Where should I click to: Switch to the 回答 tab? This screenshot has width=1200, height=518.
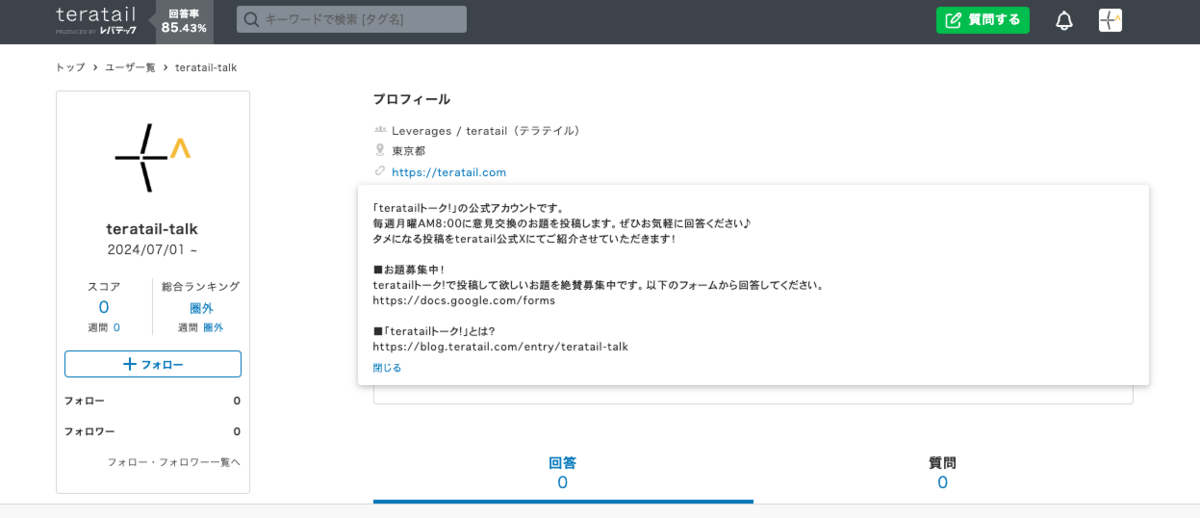click(563, 473)
